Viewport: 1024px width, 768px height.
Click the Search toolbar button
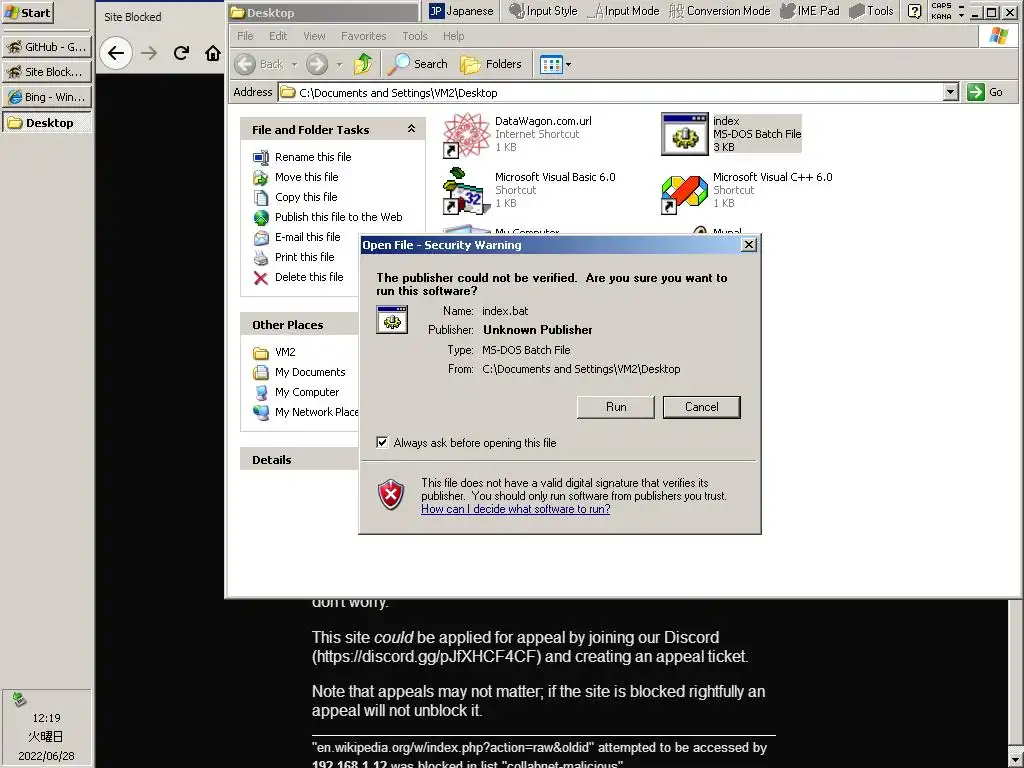pyautogui.click(x=417, y=64)
